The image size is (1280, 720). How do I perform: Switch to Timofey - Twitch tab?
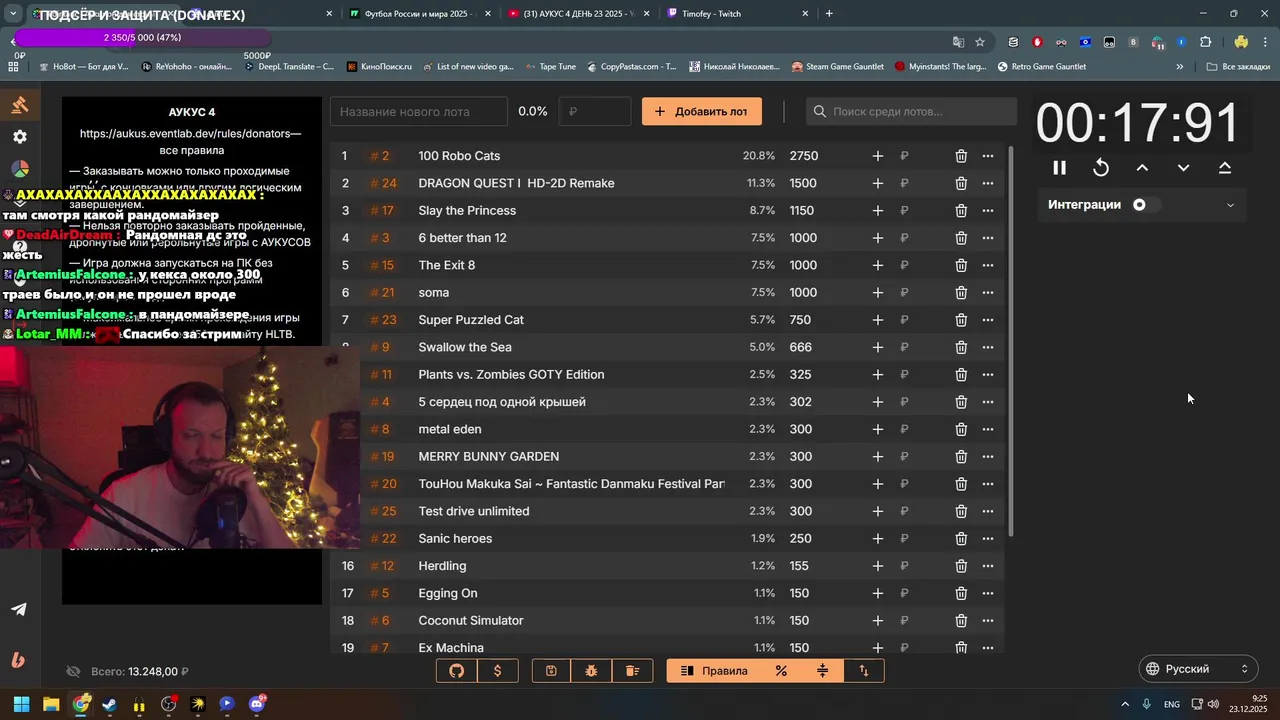[x=737, y=14]
